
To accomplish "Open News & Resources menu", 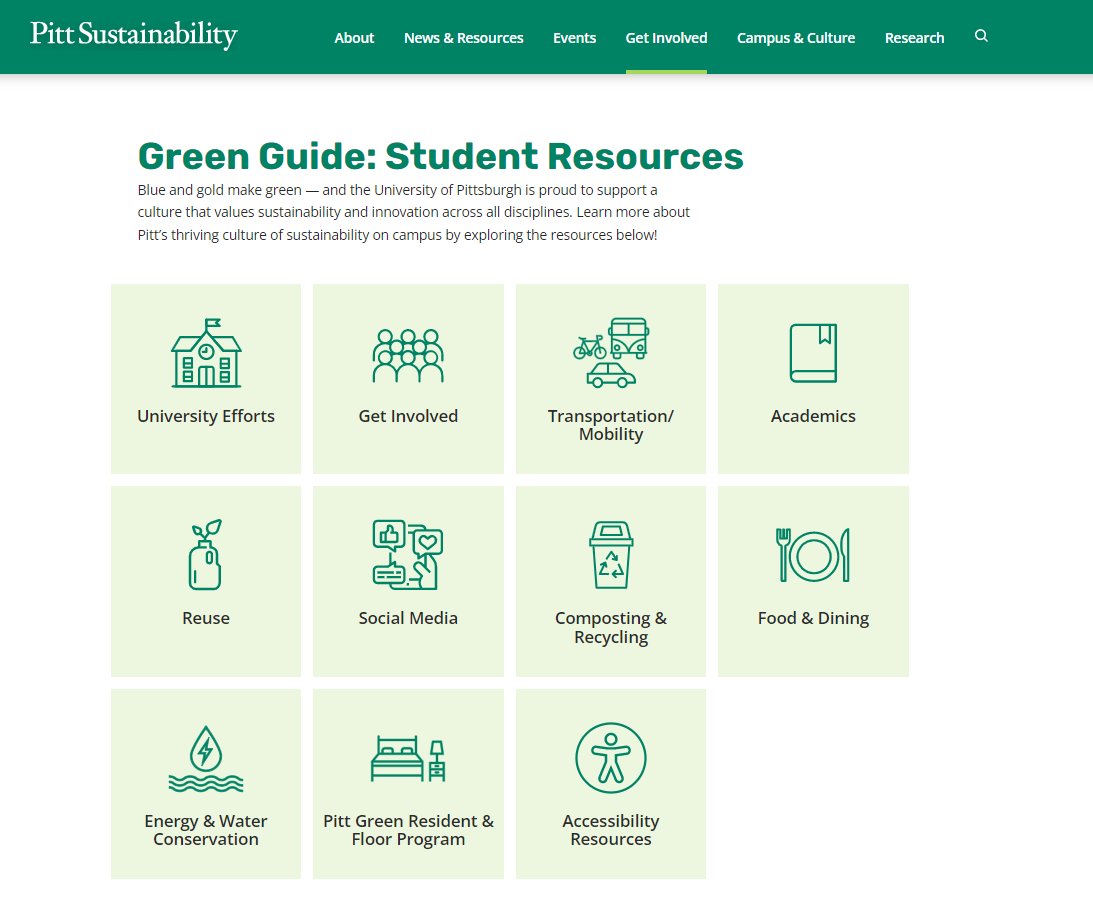I will pos(464,38).
